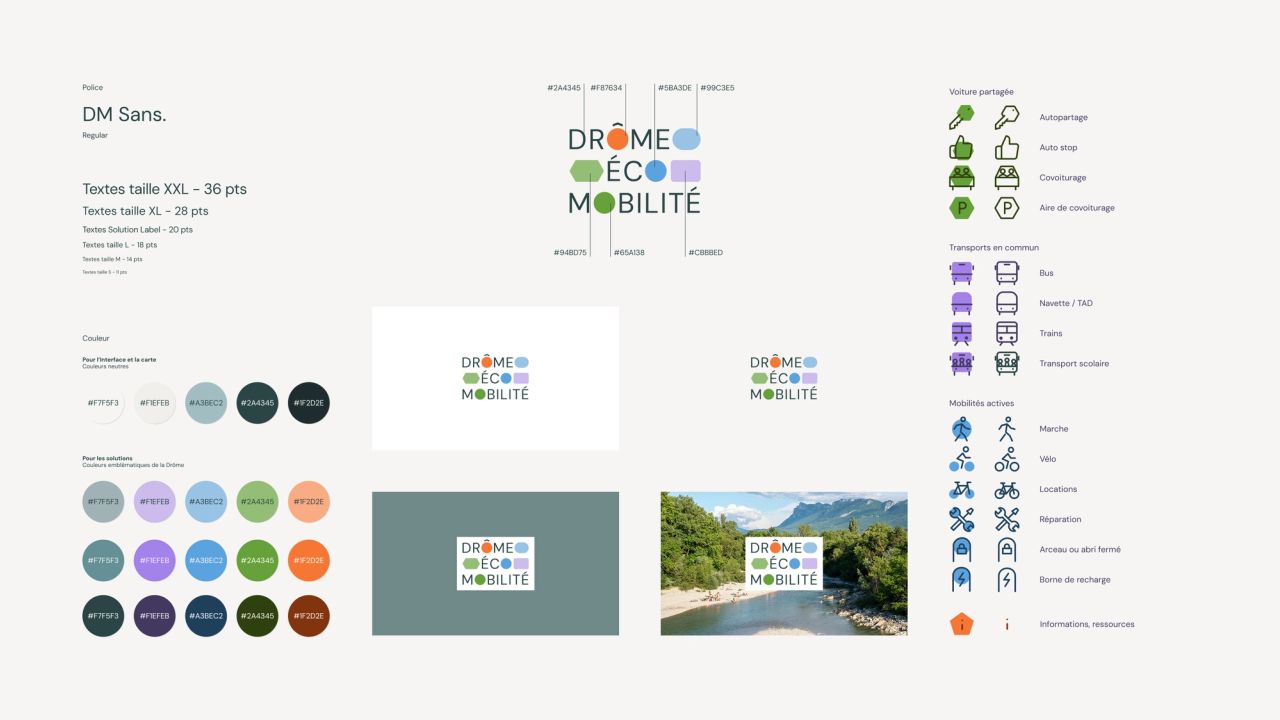The height and width of the screenshot is (720, 1280).
Task: Click the Vélo cyclist icon
Action: point(961,458)
